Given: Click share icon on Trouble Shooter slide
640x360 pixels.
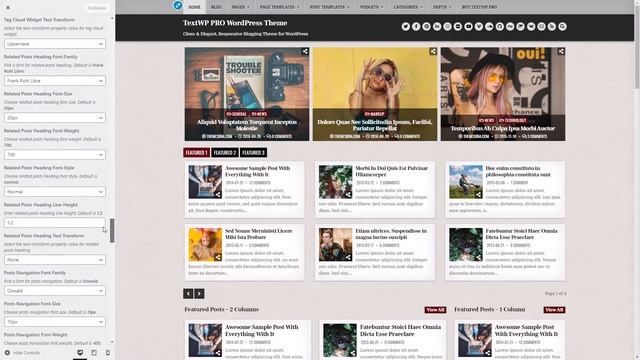Looking at the screenshot, I should pos(305,51).
